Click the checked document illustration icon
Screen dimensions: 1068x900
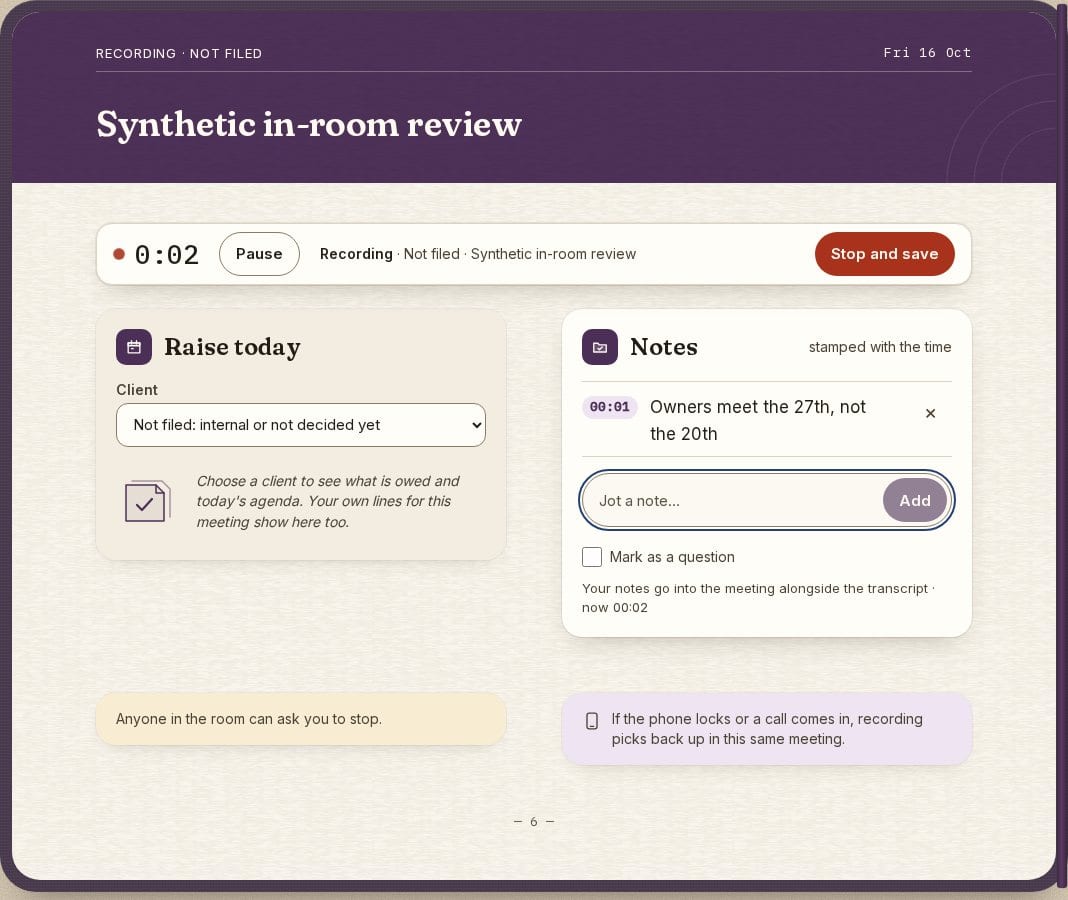pos(147,501)
